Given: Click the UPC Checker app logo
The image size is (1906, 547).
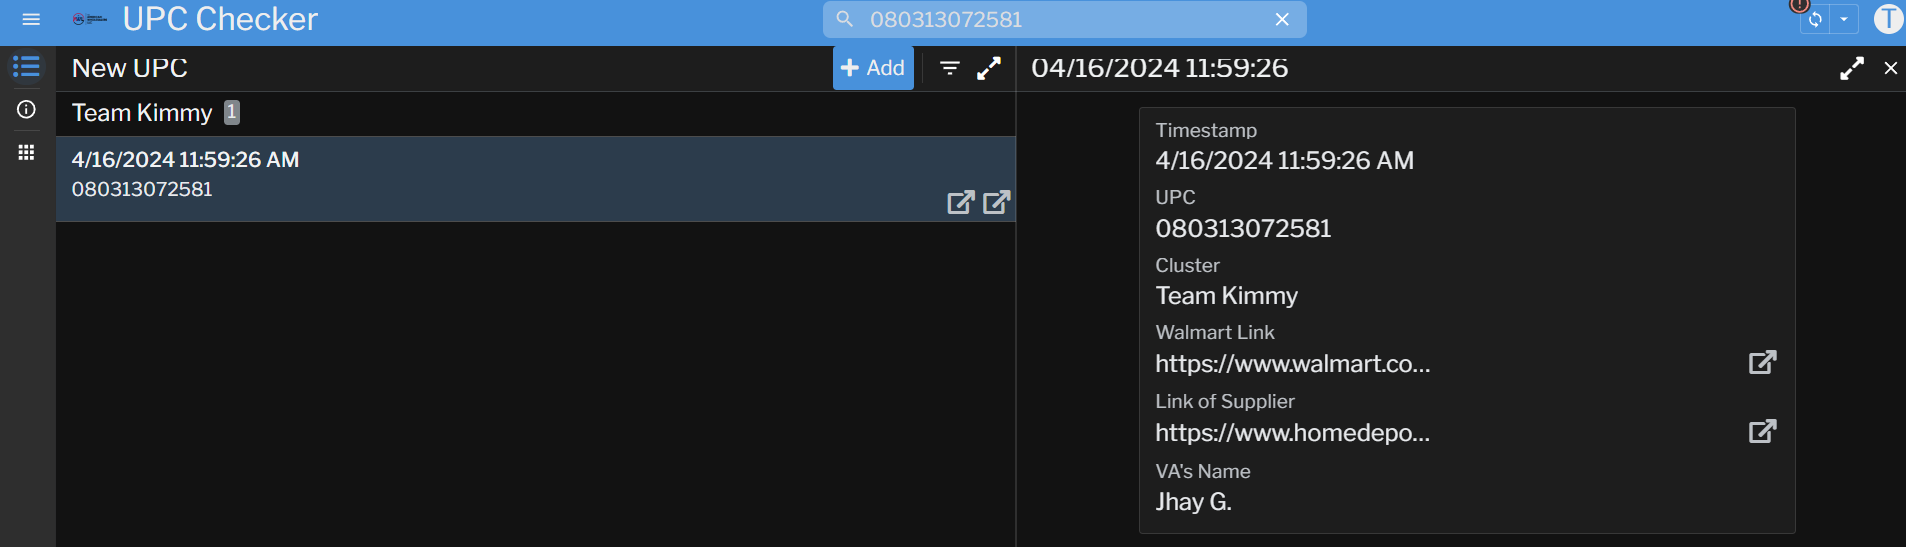Looking at the screenshot, I should [x=89, y=19].
